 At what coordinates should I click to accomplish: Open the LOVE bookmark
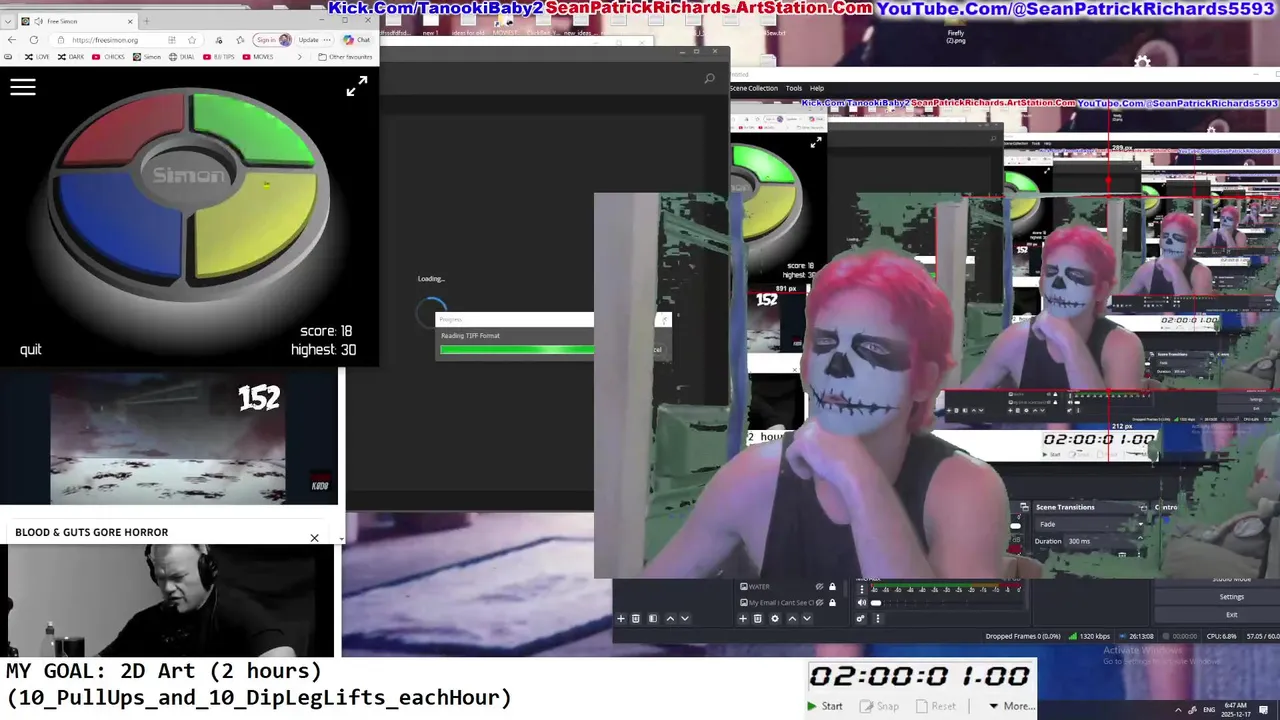tap(37, 57)
